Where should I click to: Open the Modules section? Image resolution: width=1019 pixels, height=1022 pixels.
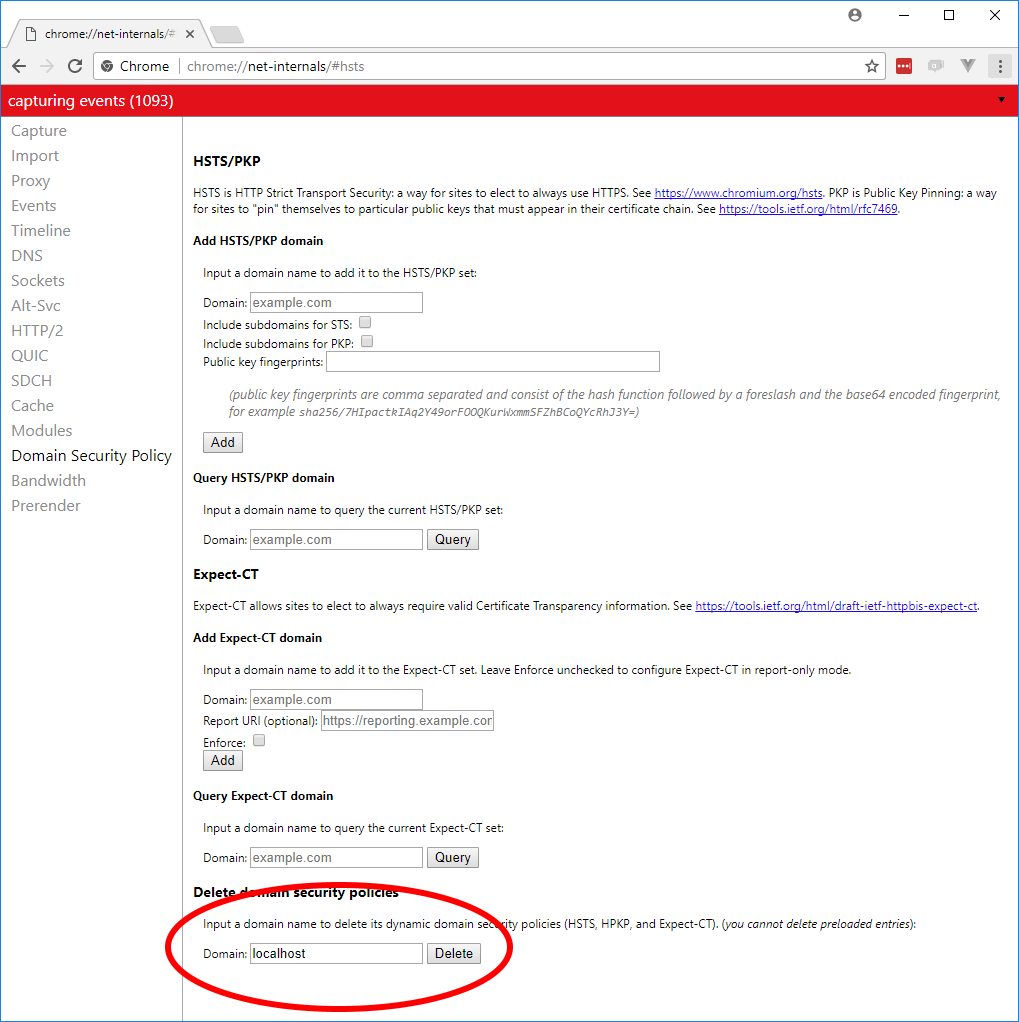tap(42, 430)
